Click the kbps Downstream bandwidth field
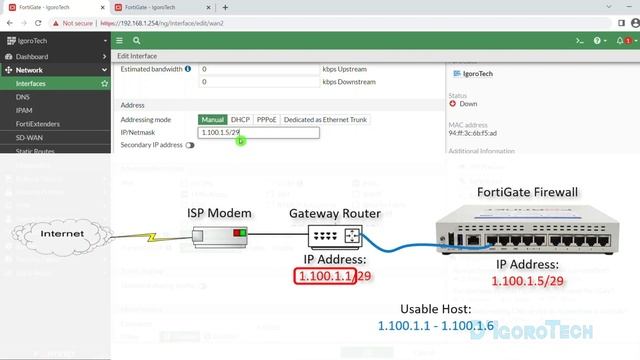This screenshot has width=640, height=360. [258, 82]
